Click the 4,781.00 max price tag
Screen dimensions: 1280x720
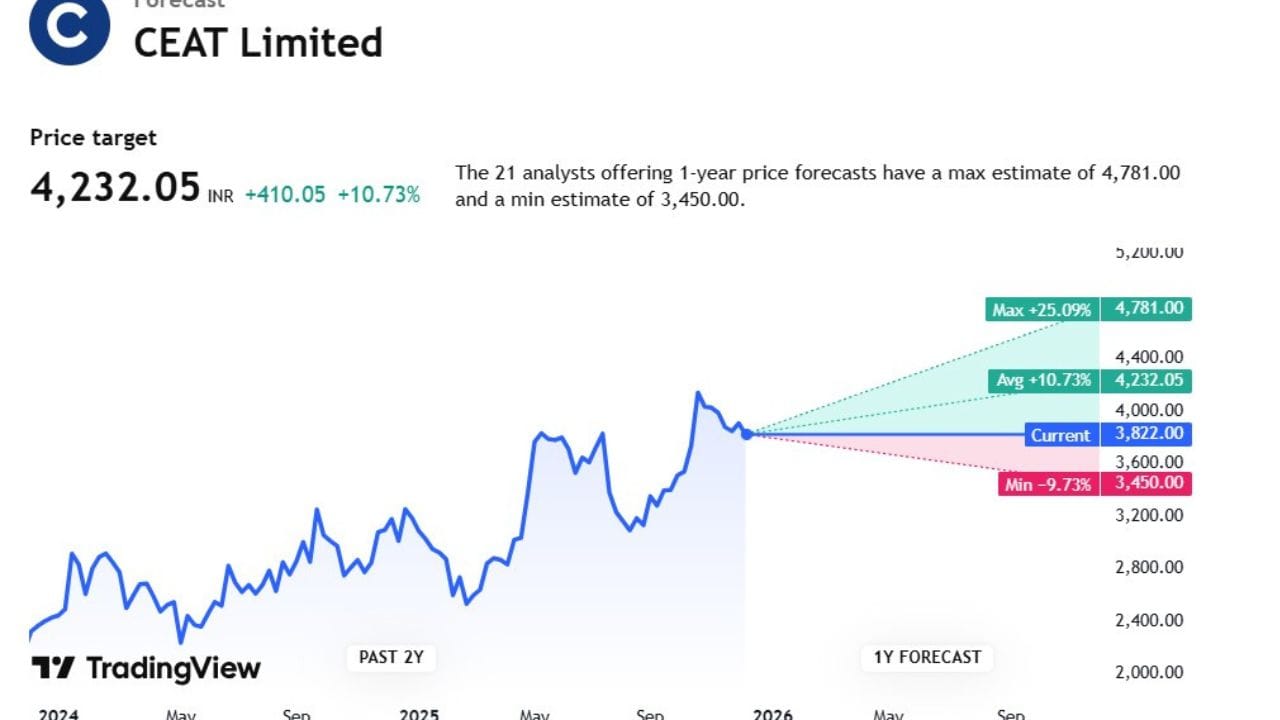[1146, 308]
